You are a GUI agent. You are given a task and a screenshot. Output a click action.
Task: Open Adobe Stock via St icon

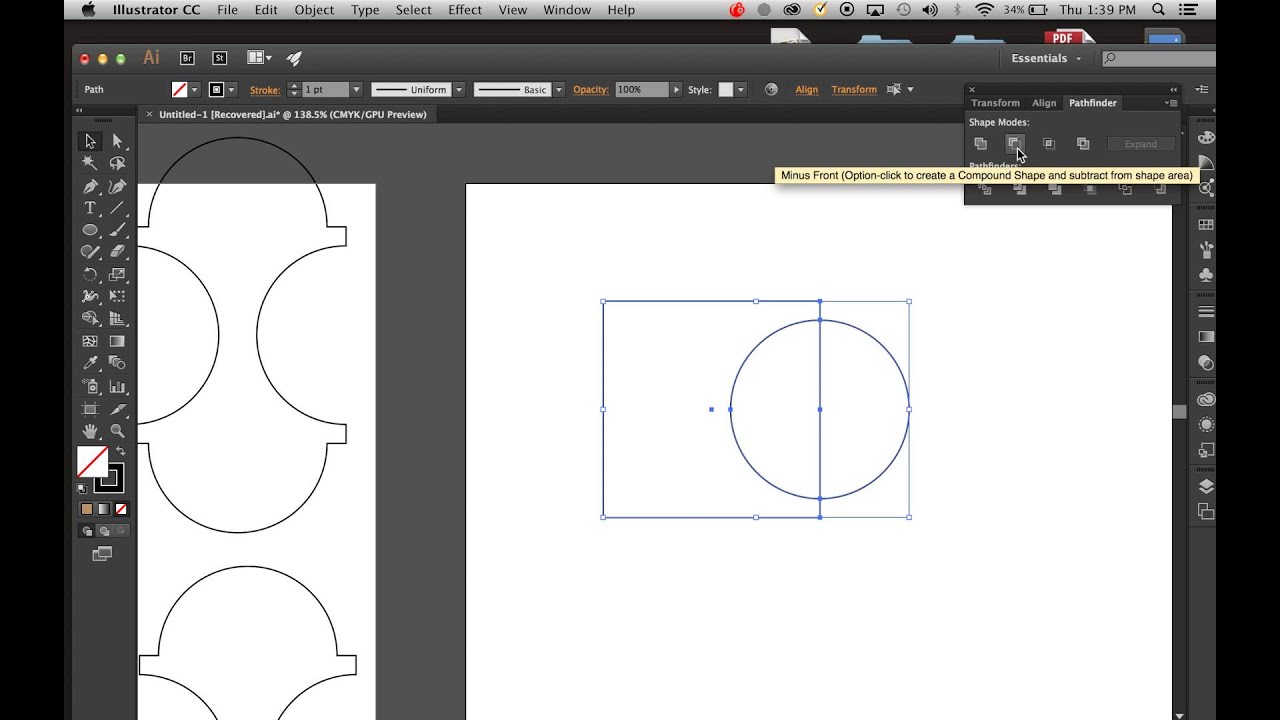click(x=220, y=58)
